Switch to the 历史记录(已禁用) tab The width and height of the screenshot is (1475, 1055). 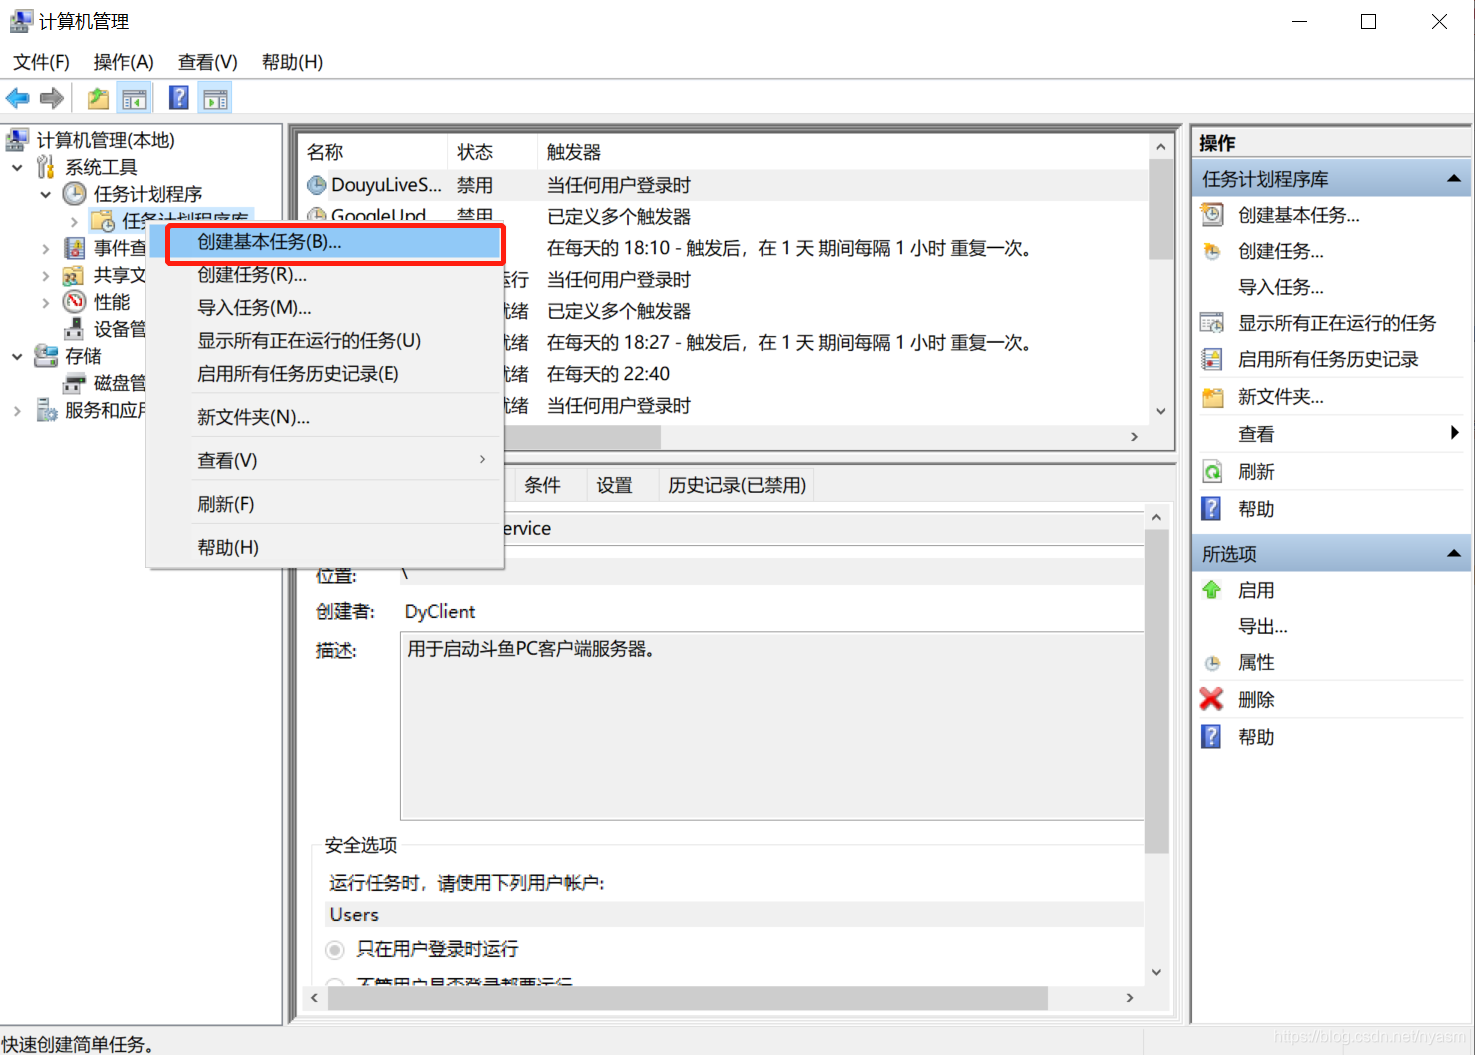coord(737,485)
